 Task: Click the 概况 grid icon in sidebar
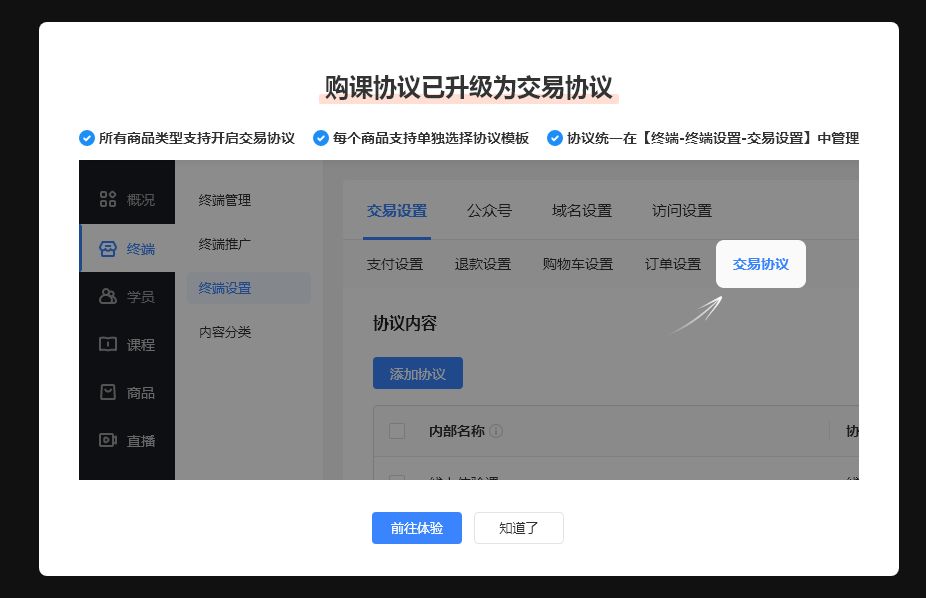[107, 199]
